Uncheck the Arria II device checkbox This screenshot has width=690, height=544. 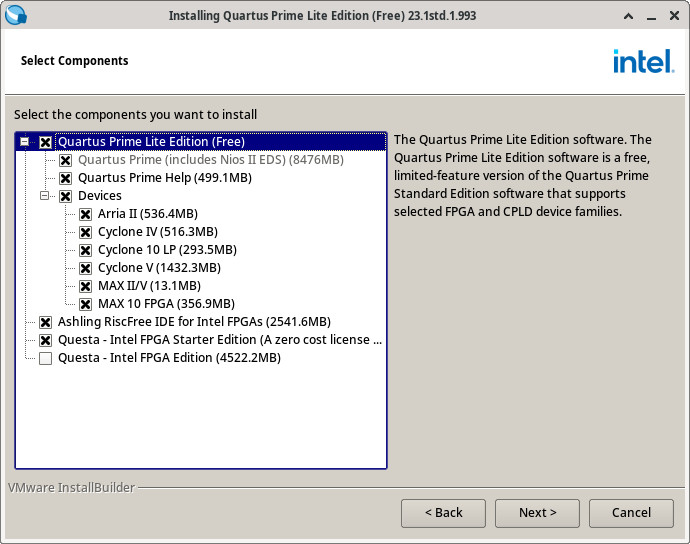[85, 214]
